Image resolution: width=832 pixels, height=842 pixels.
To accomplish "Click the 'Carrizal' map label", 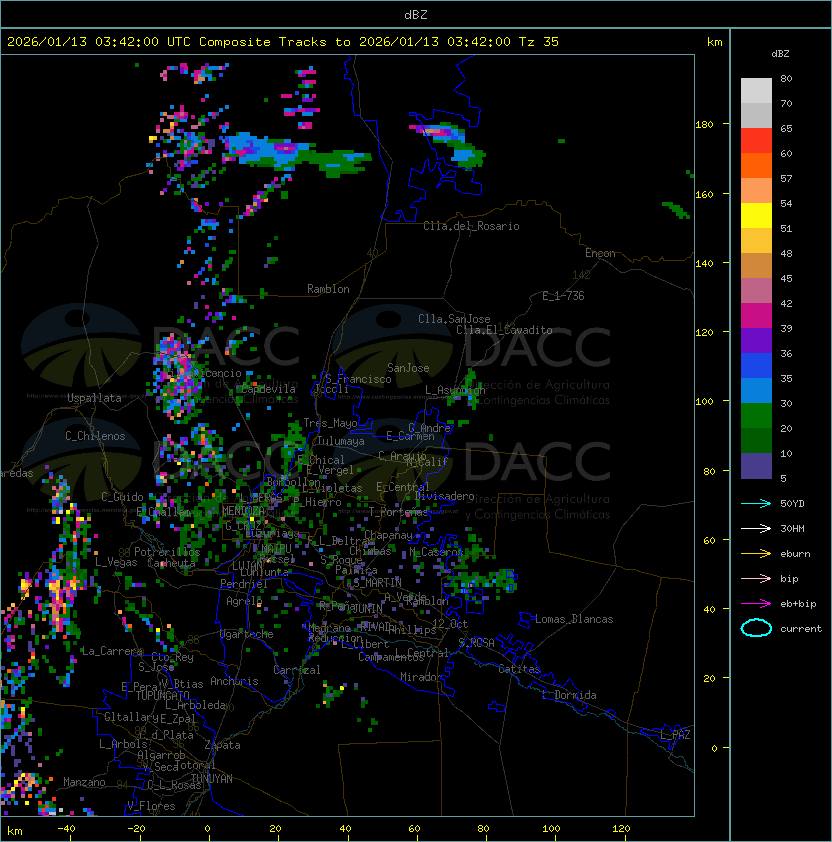I will [297, 670].
